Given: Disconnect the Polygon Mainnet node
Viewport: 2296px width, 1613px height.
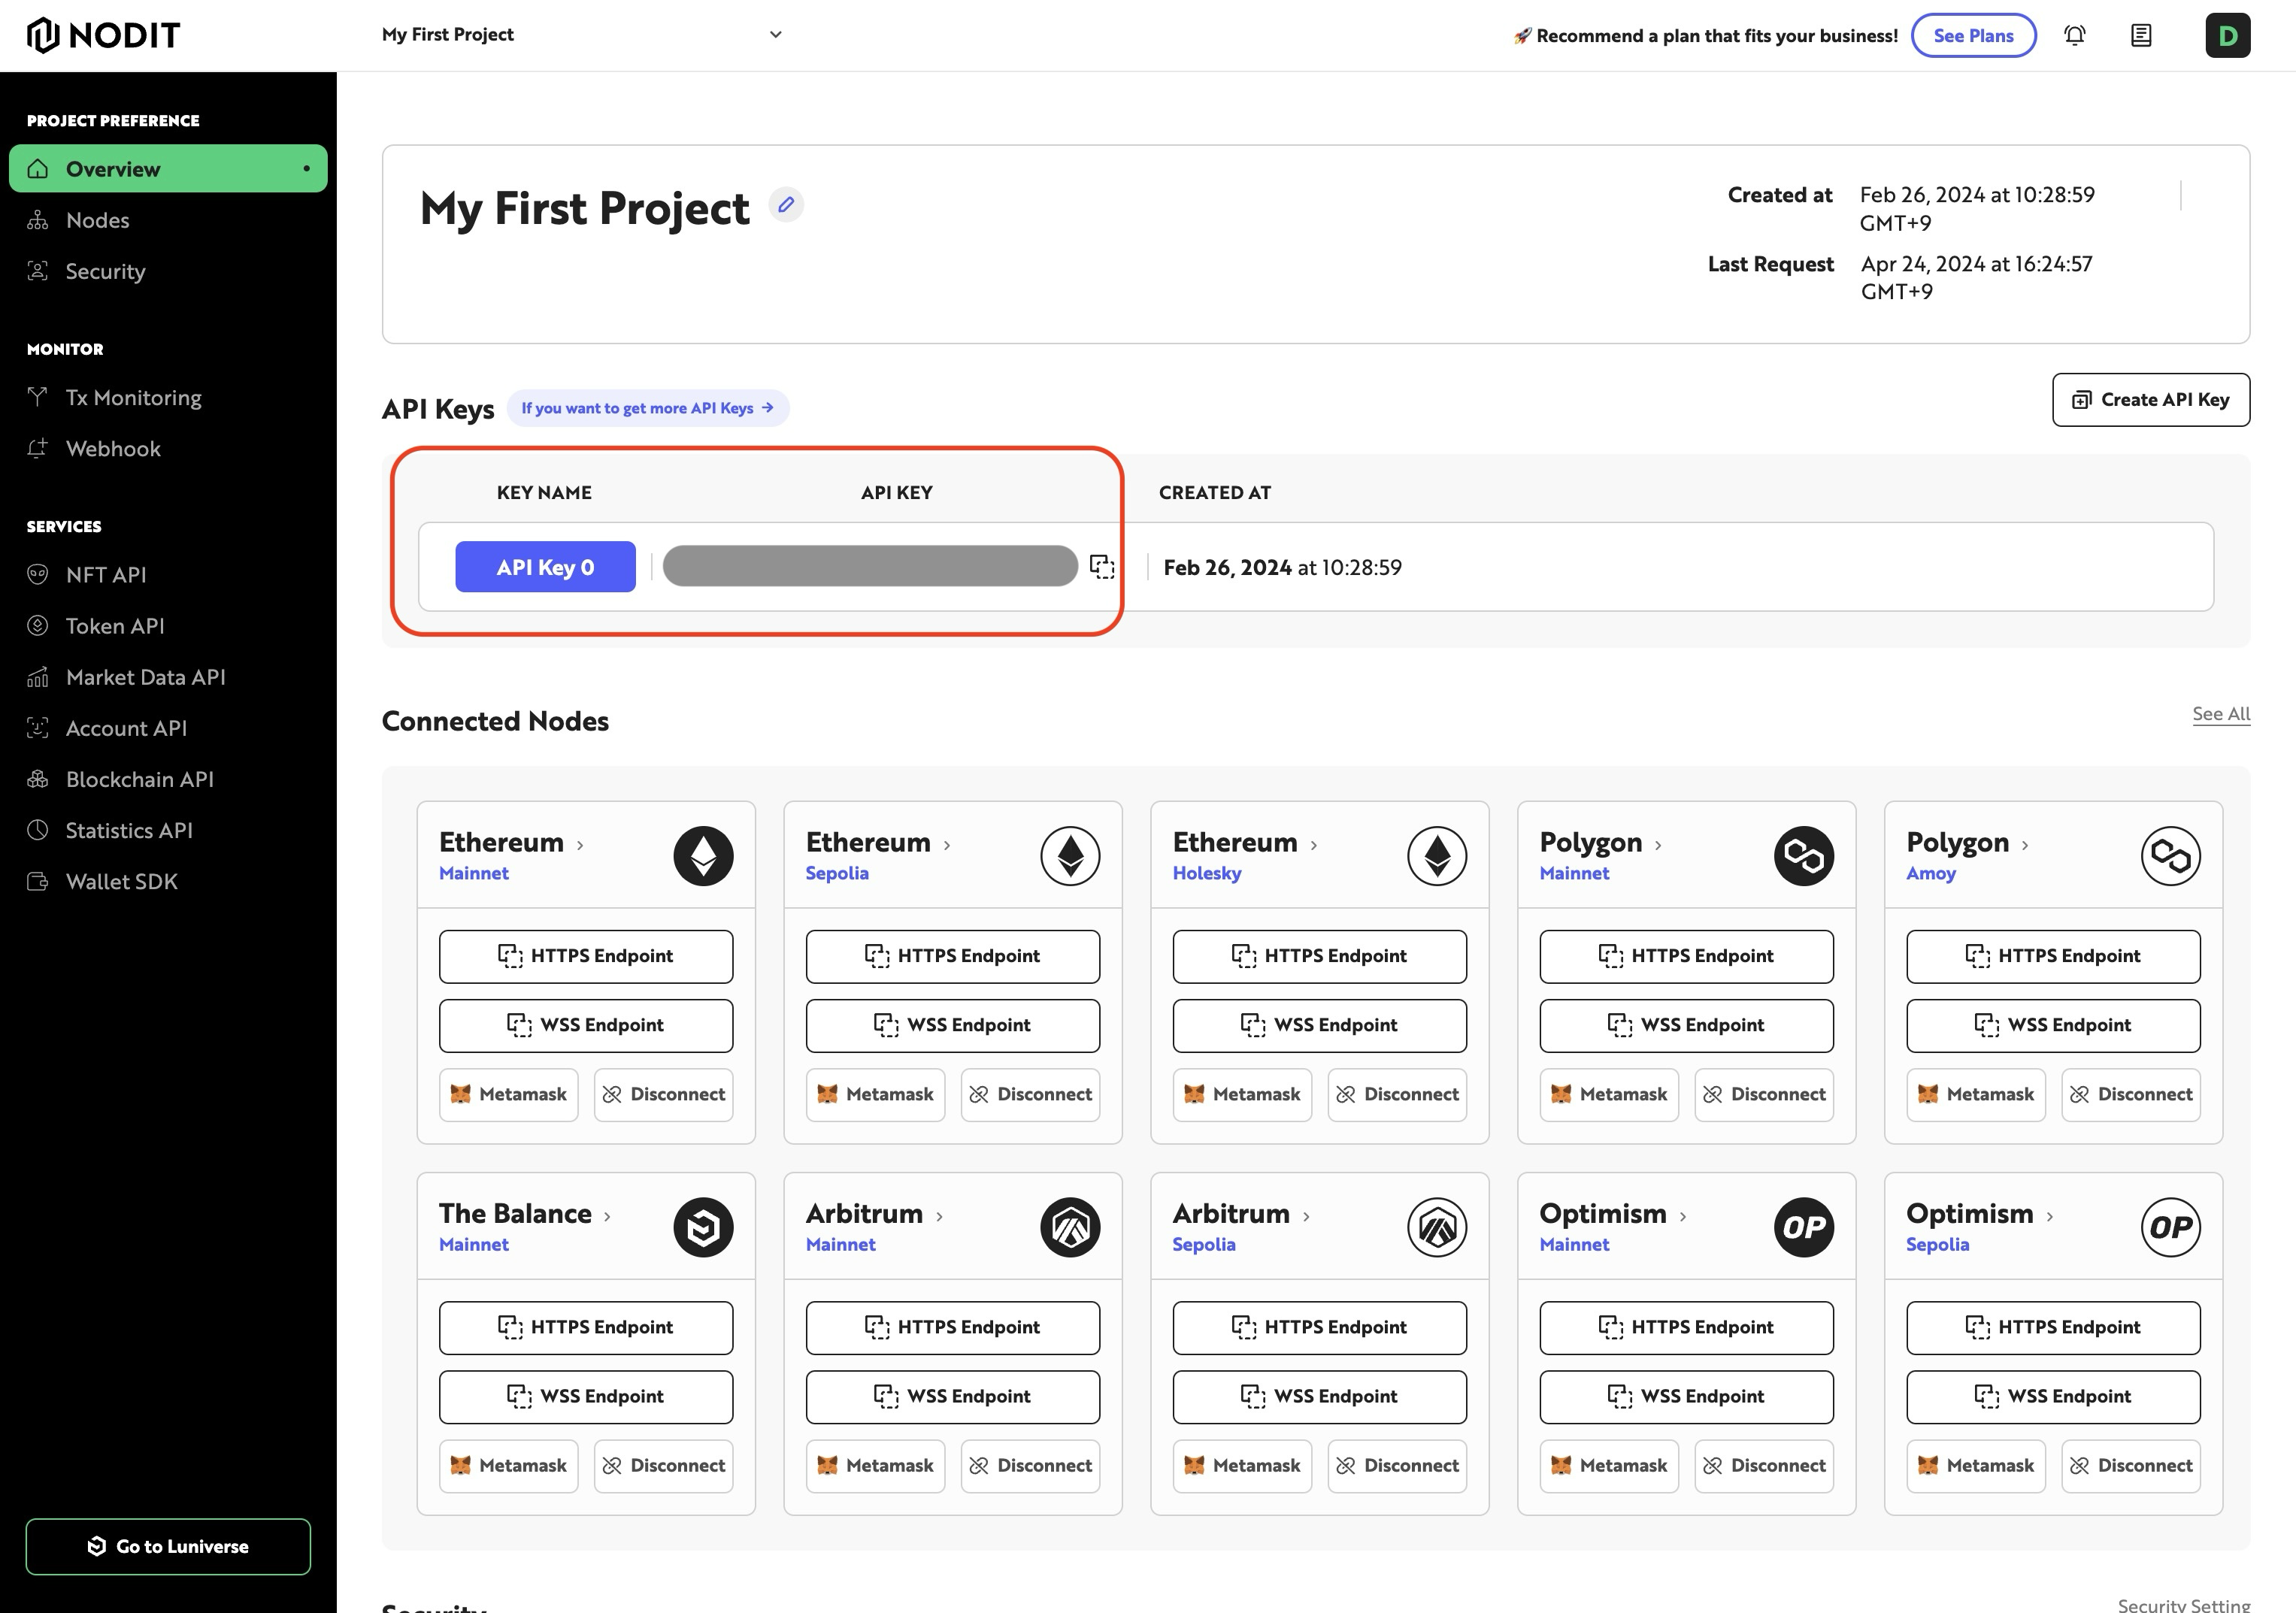Looking at the screenshot, I should [1764, 1094].
